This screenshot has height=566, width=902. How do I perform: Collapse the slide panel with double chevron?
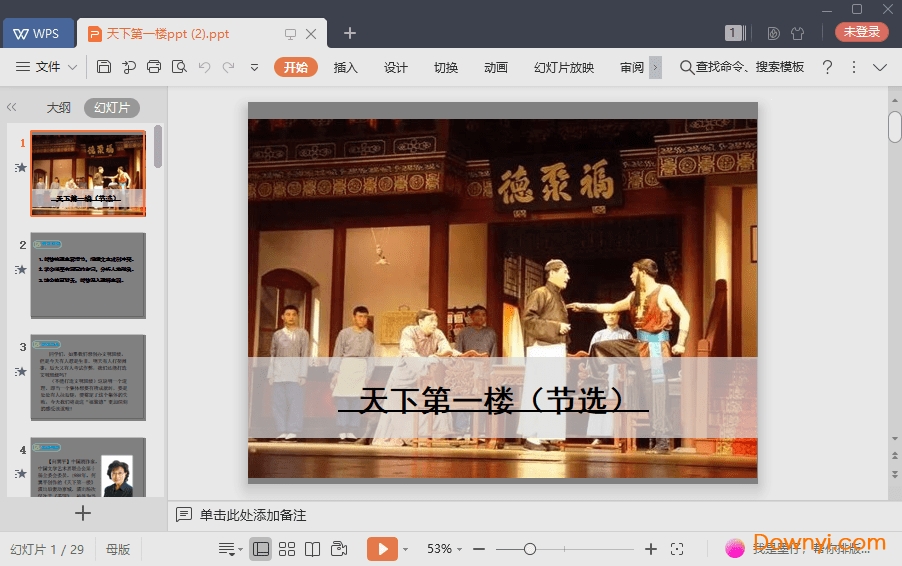point(12,107)
